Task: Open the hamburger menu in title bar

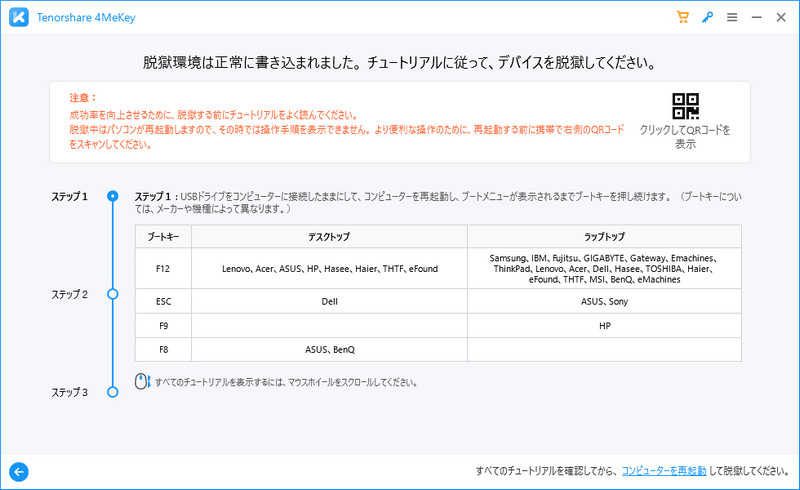Action: coord(732,17)
